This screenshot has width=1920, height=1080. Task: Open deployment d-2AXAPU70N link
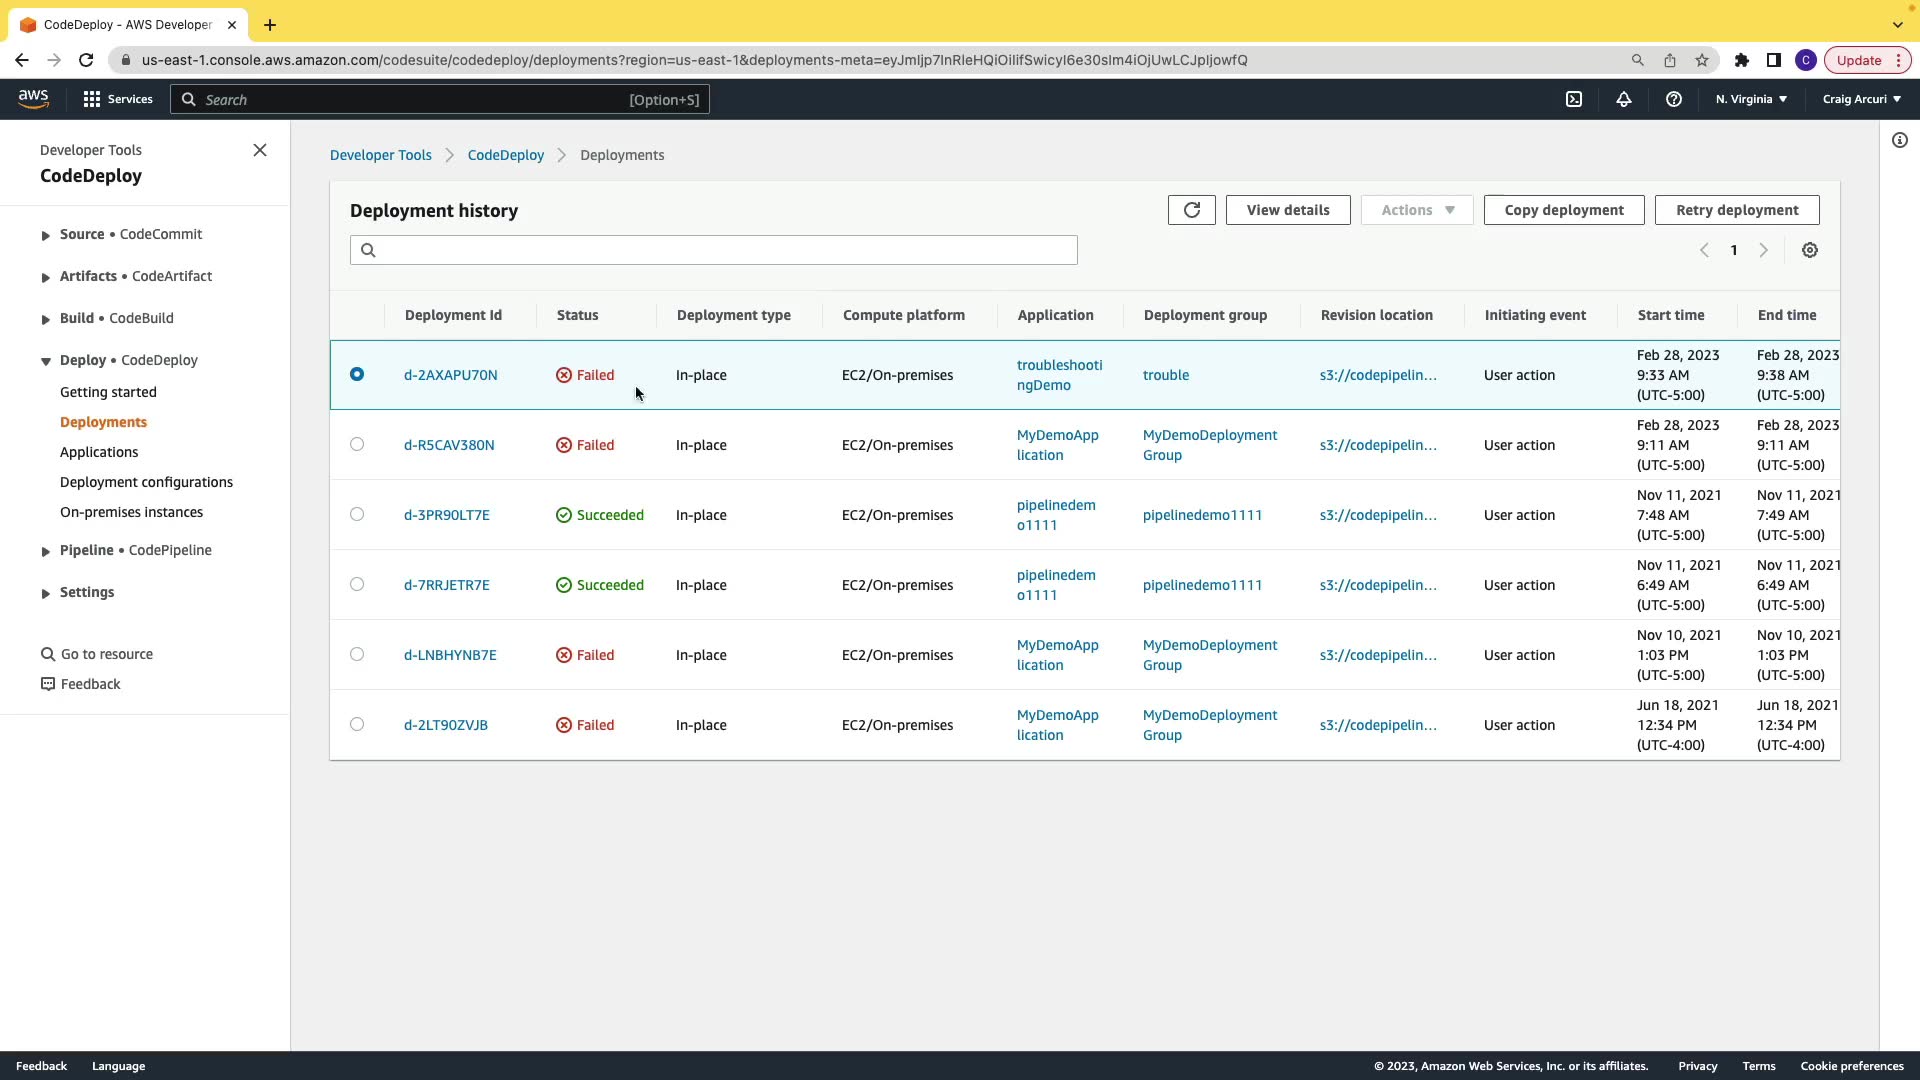pos(450,375)
